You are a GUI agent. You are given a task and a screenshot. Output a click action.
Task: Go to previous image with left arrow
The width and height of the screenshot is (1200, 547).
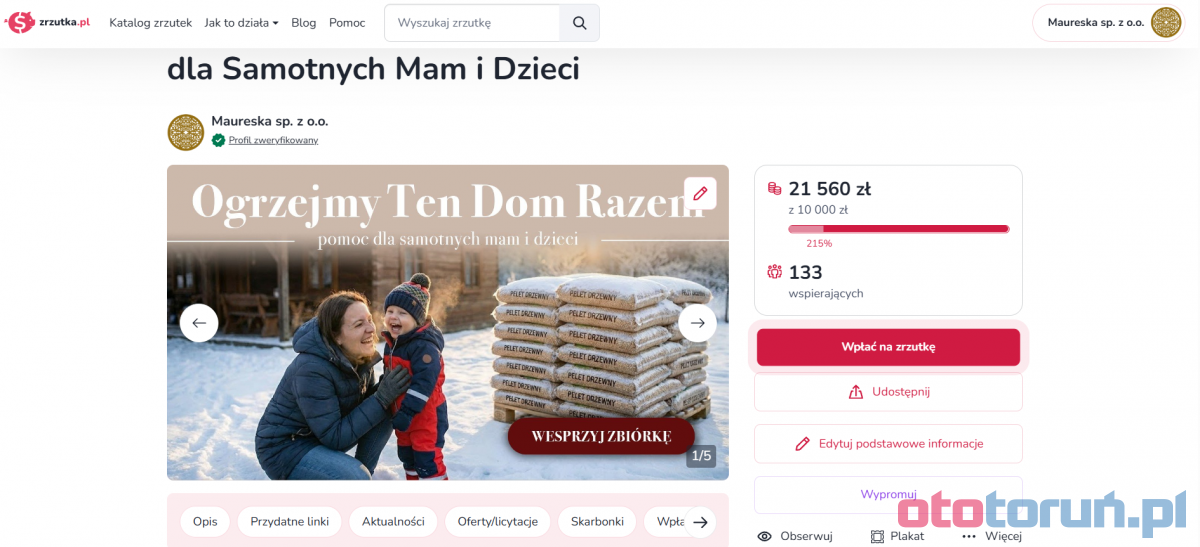click(x=199, y=323)
